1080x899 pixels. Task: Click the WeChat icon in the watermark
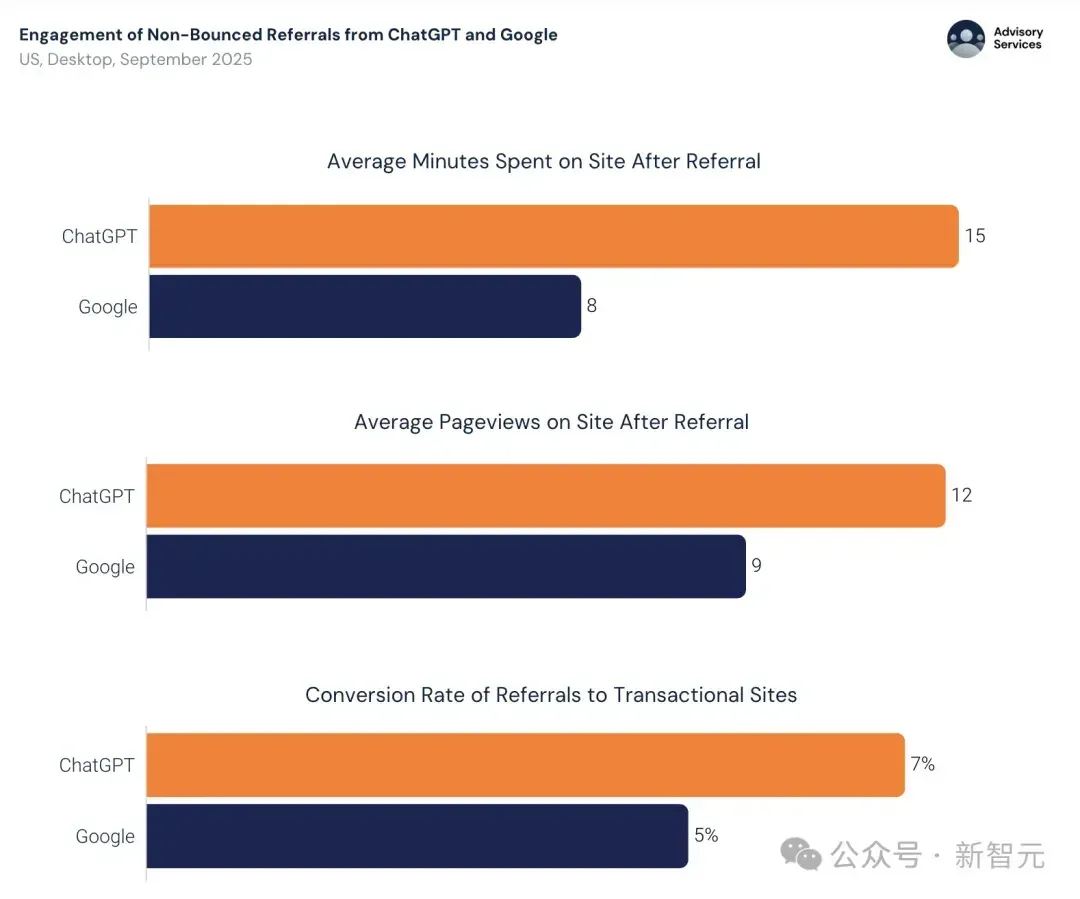coord(800,854)
